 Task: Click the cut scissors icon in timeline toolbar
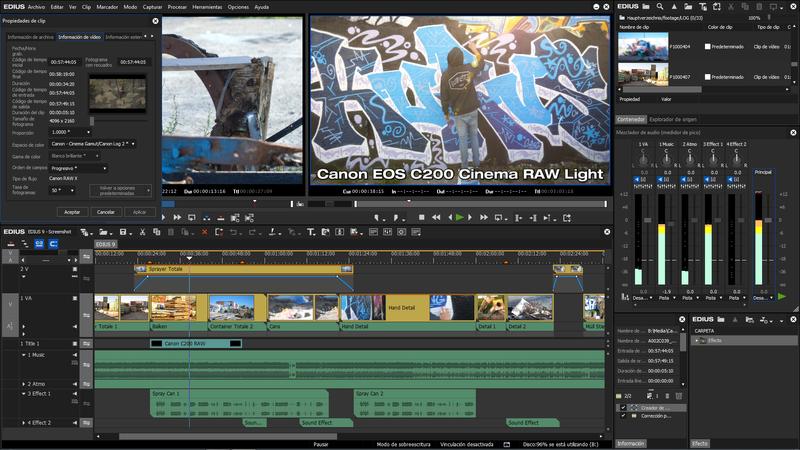pos(142,232)
